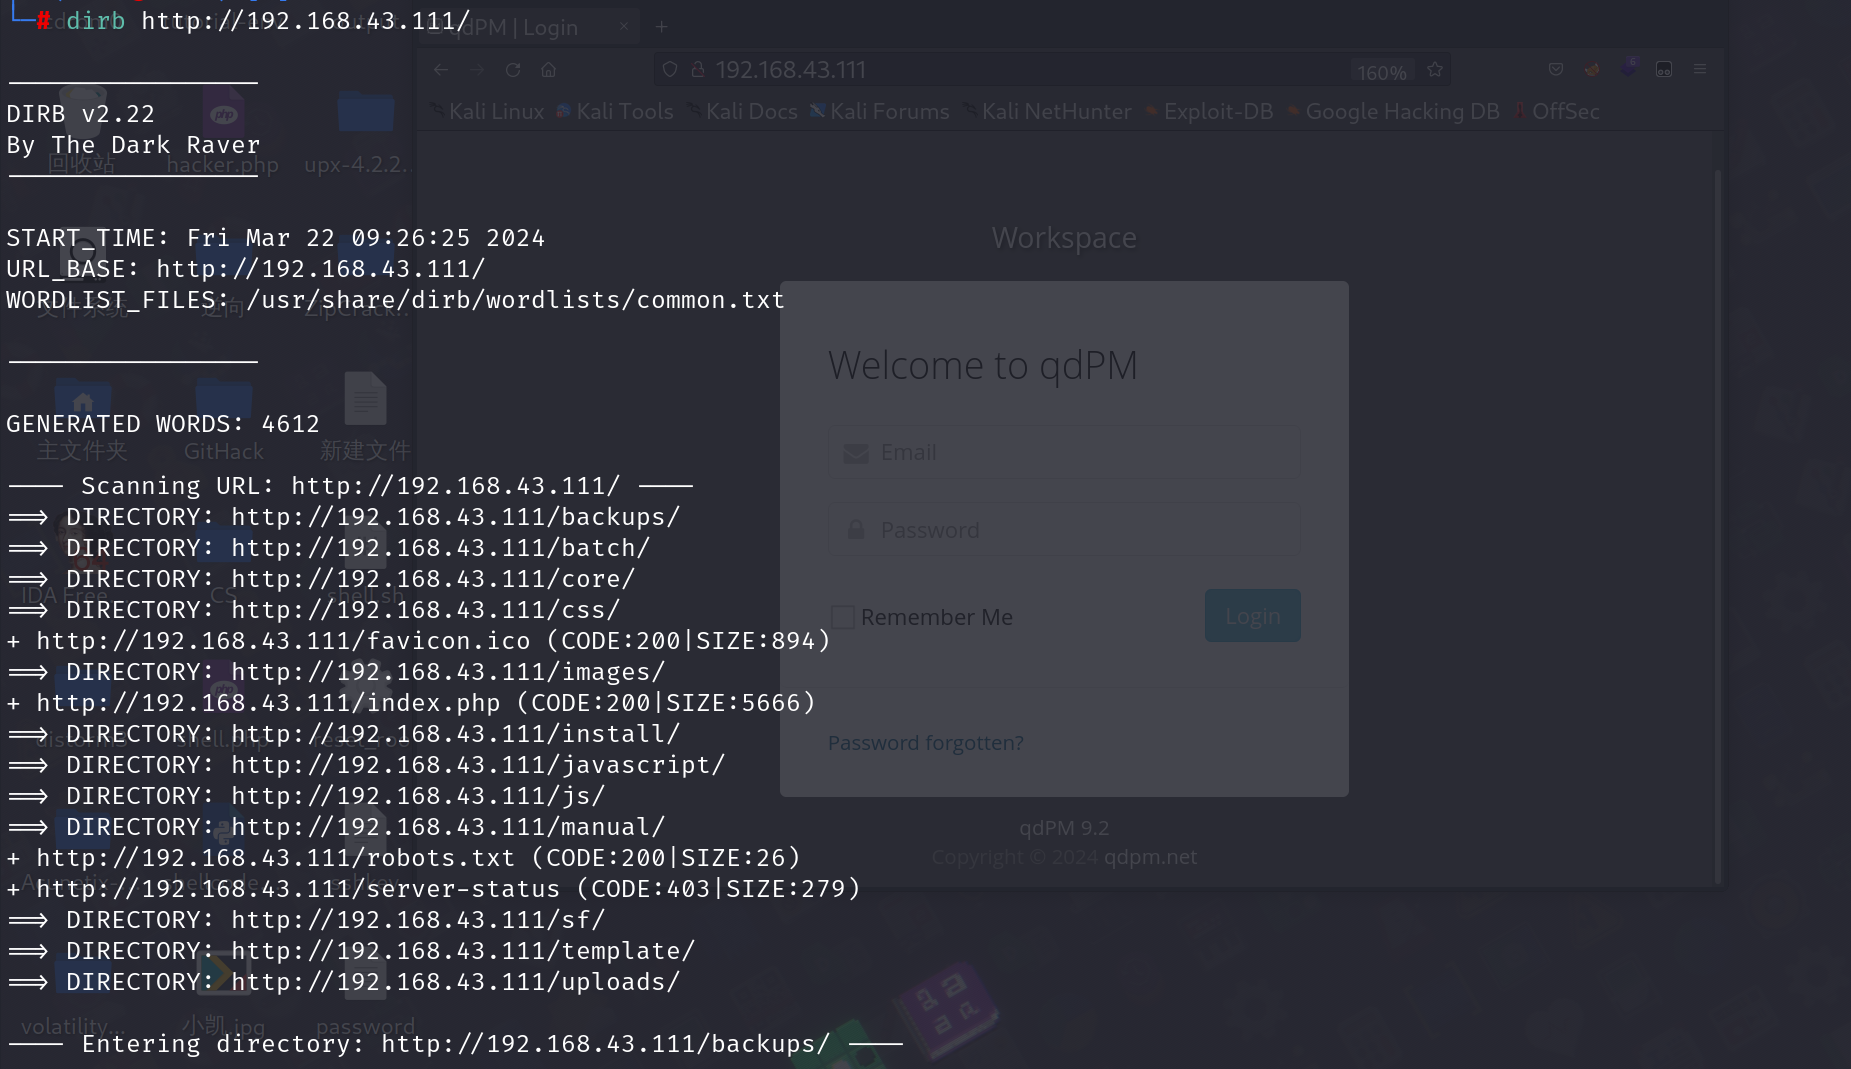Click the favicon.ico result line
1851x1069 pixels.
pos(419,641)
